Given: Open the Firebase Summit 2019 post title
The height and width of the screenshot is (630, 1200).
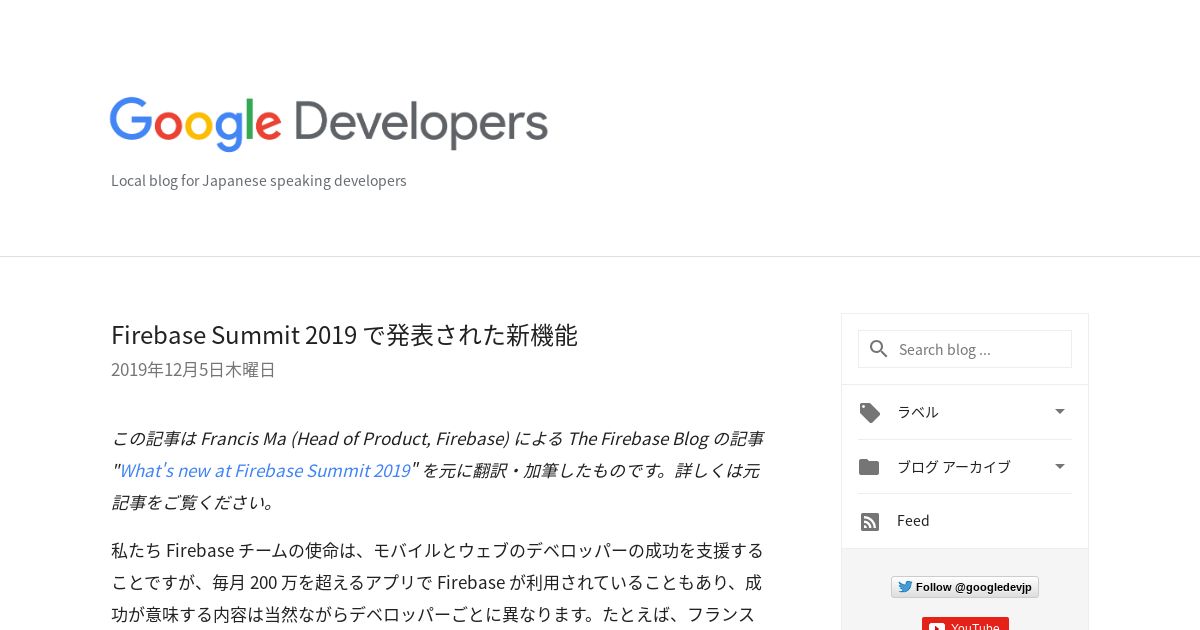Looking at the screenshot, I should (344, 335).
